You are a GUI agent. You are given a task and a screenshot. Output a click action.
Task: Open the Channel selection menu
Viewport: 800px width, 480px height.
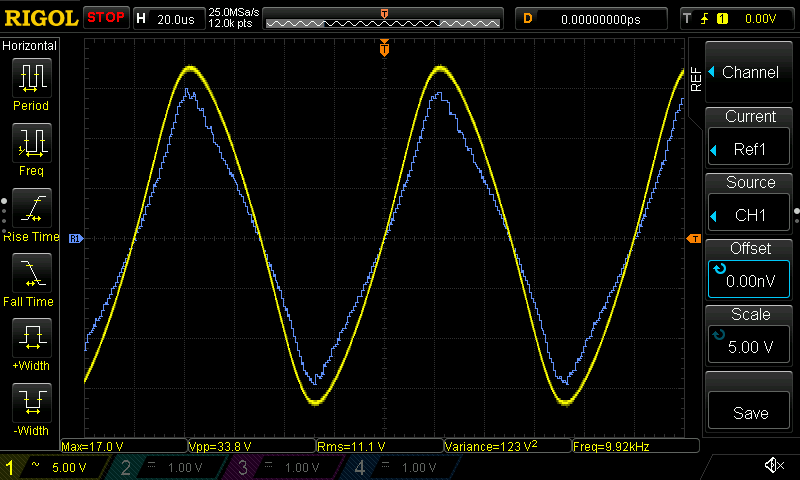click(750, 73)
